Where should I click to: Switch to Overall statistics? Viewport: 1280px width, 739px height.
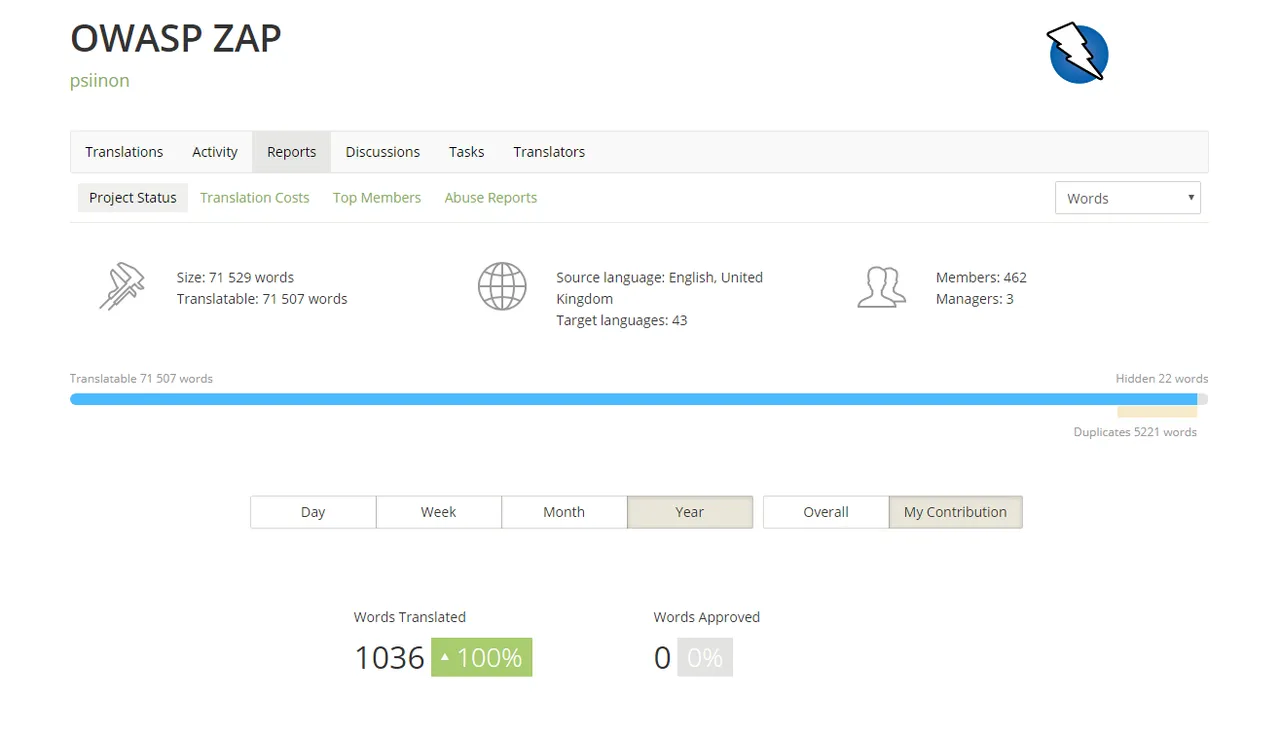click(x=826, y=512)
